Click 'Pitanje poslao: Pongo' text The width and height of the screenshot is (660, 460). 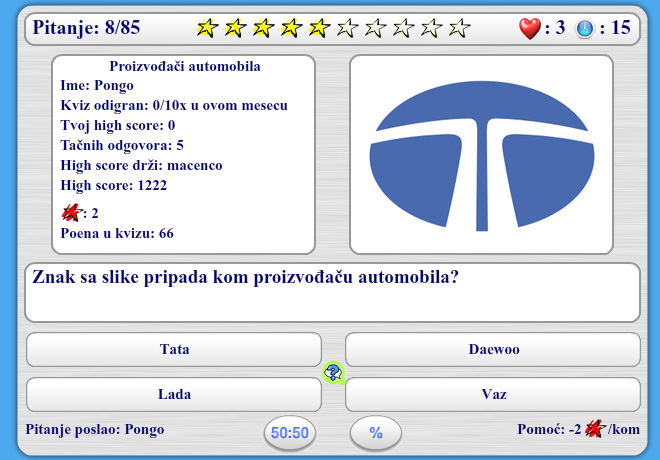point(95,429)
